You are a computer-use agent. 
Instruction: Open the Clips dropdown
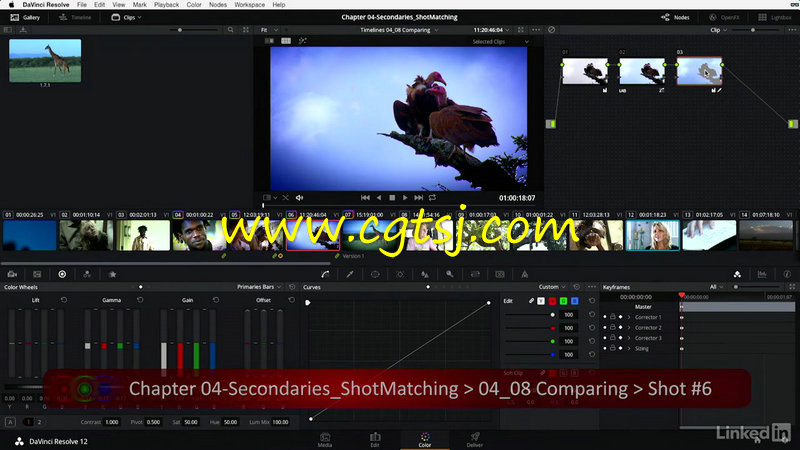coord(127,17)
